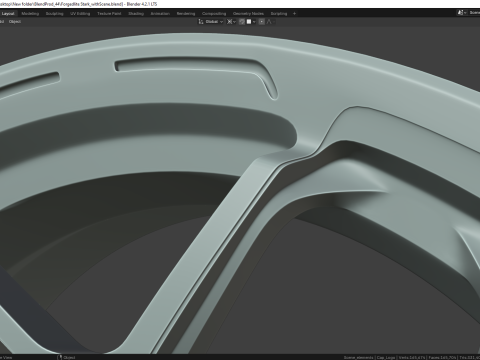Screen dimensions: 480x360
Task: Toggle proportional editing button
Action: 262,22
